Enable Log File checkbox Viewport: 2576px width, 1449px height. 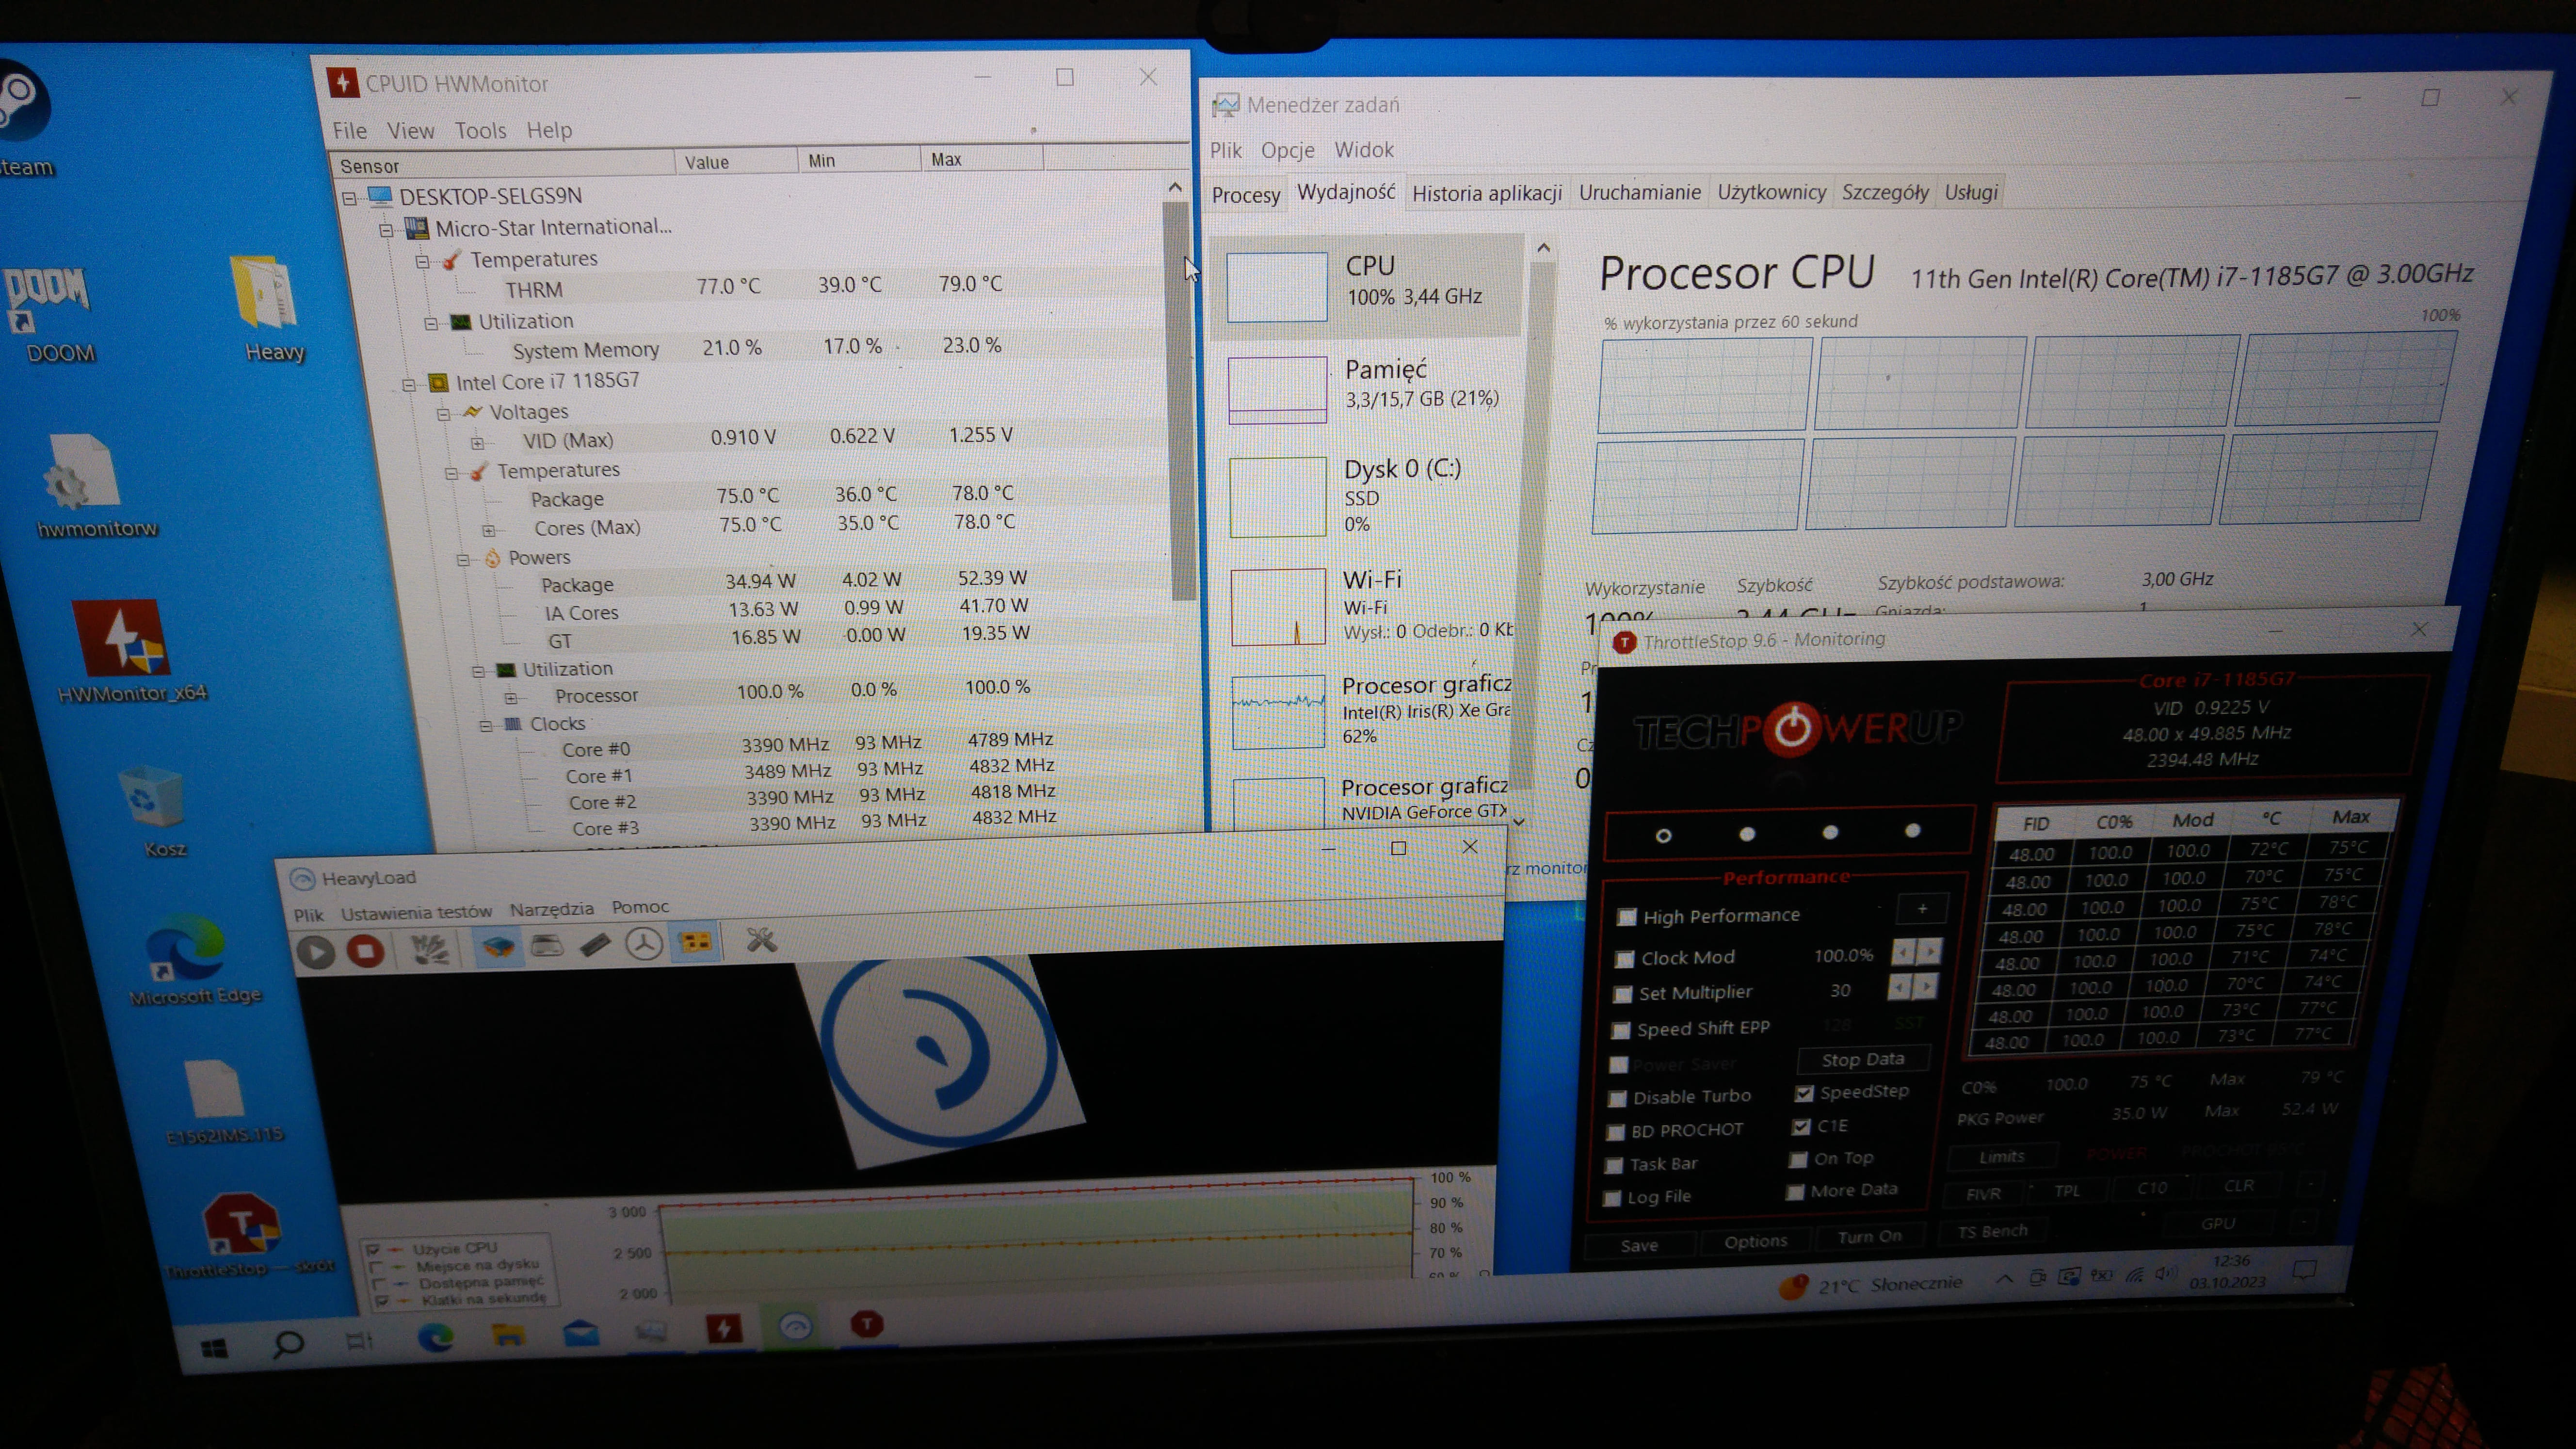click(x=1612, y=1199)
